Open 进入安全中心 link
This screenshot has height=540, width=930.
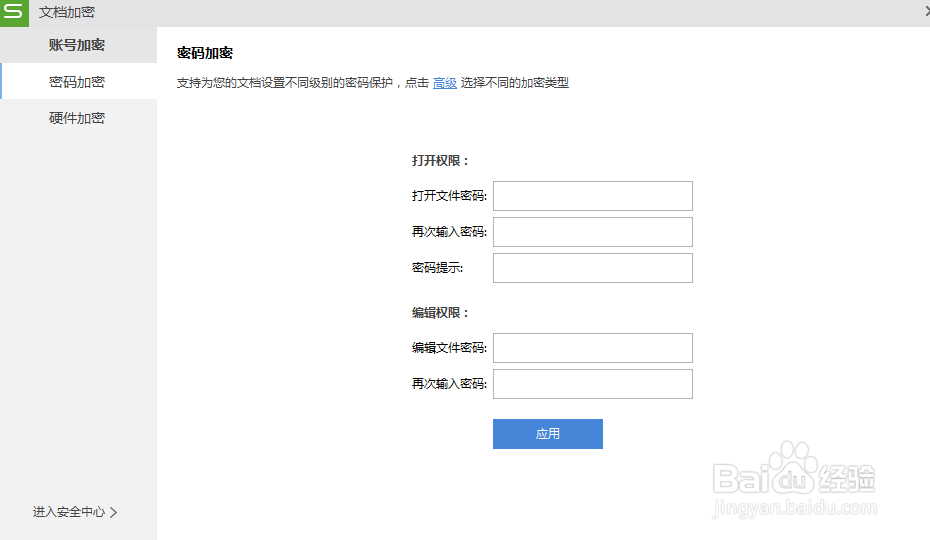tap(75, 512)
